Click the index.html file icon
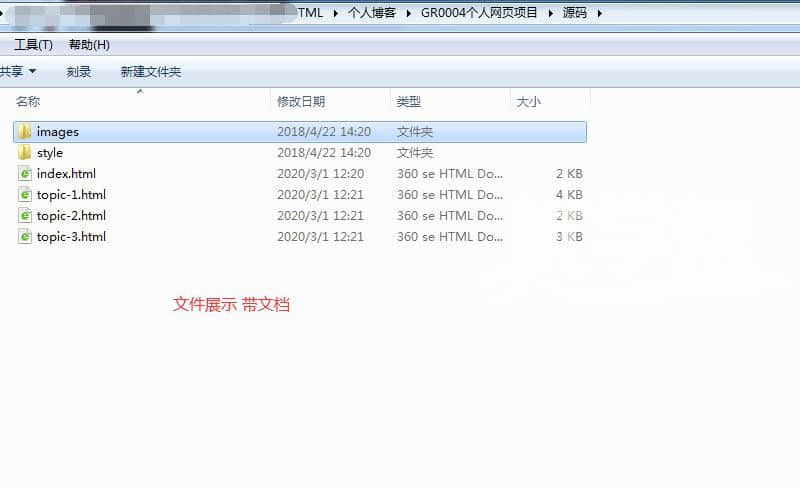 pos(25,174)
